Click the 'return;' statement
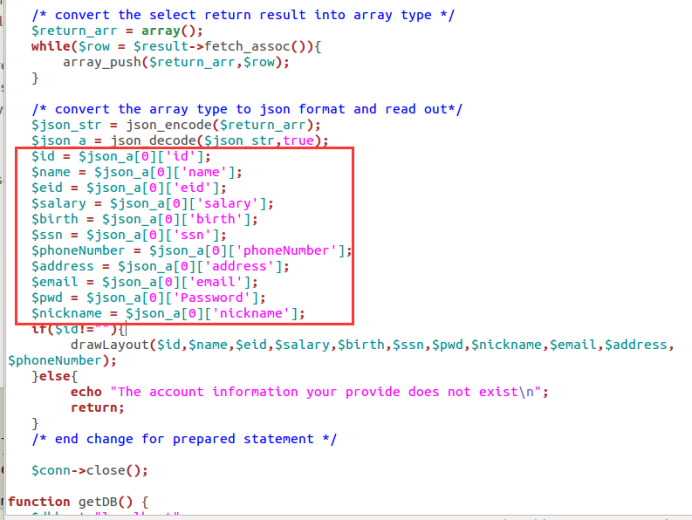 pyautogui.click(x=98, y=407)
